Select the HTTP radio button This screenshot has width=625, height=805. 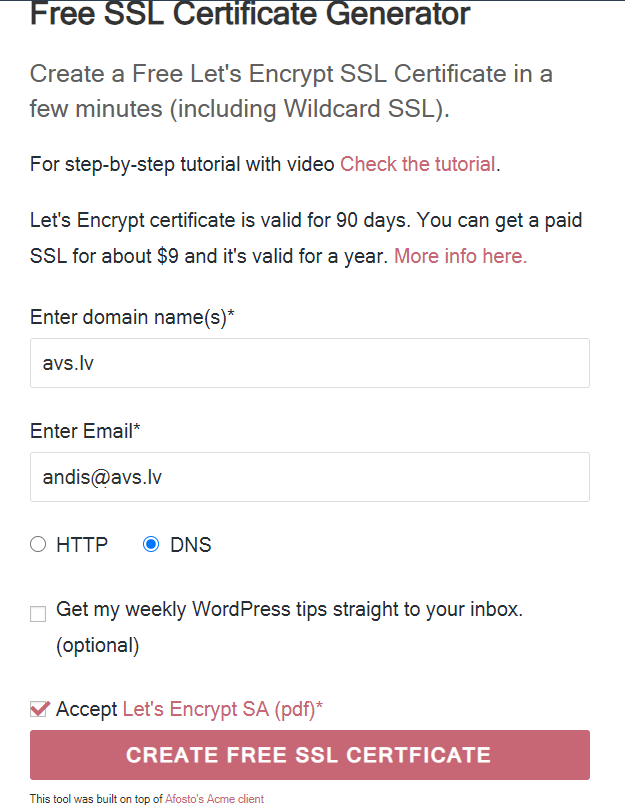(38, 545)
